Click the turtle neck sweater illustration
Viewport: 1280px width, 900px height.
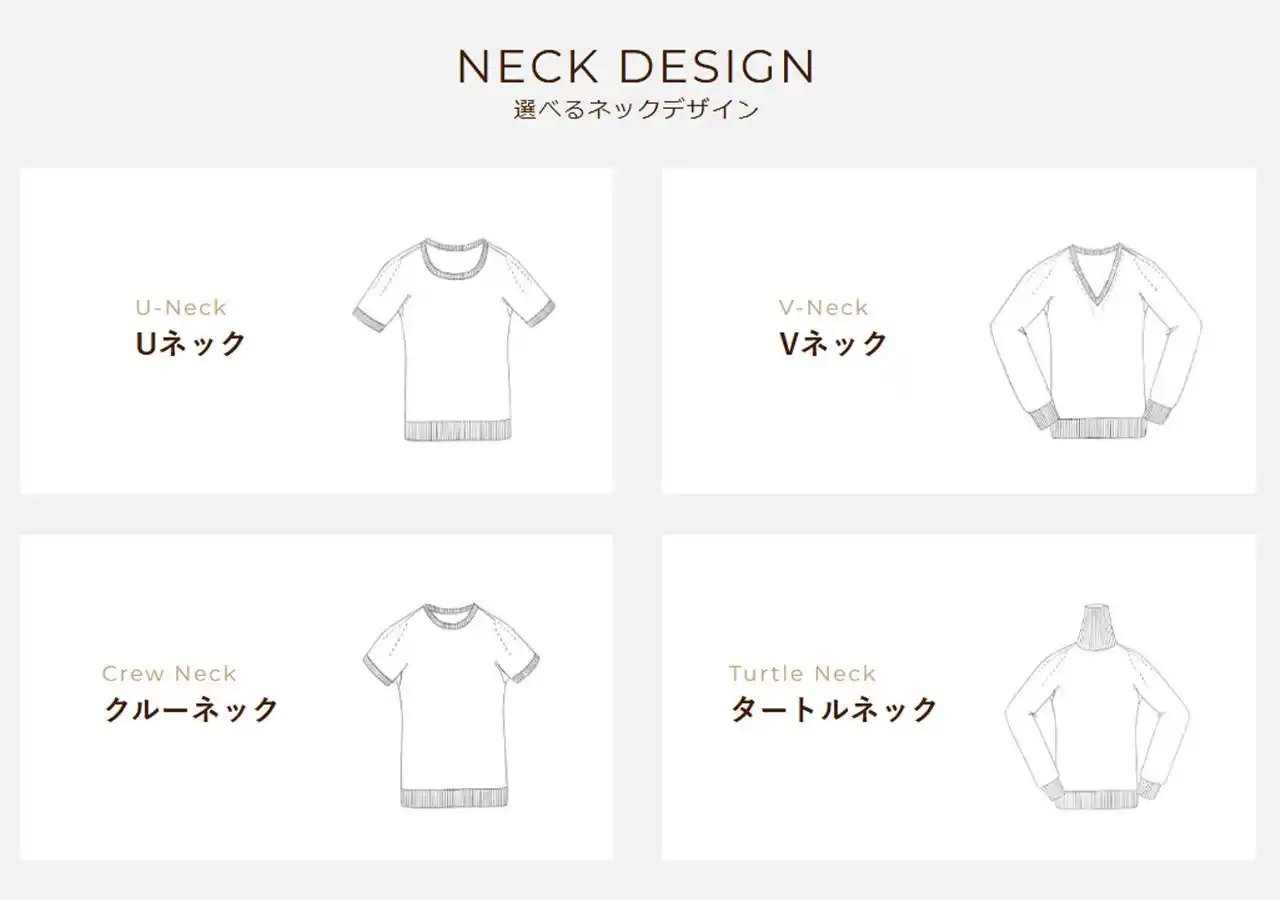1097,706
